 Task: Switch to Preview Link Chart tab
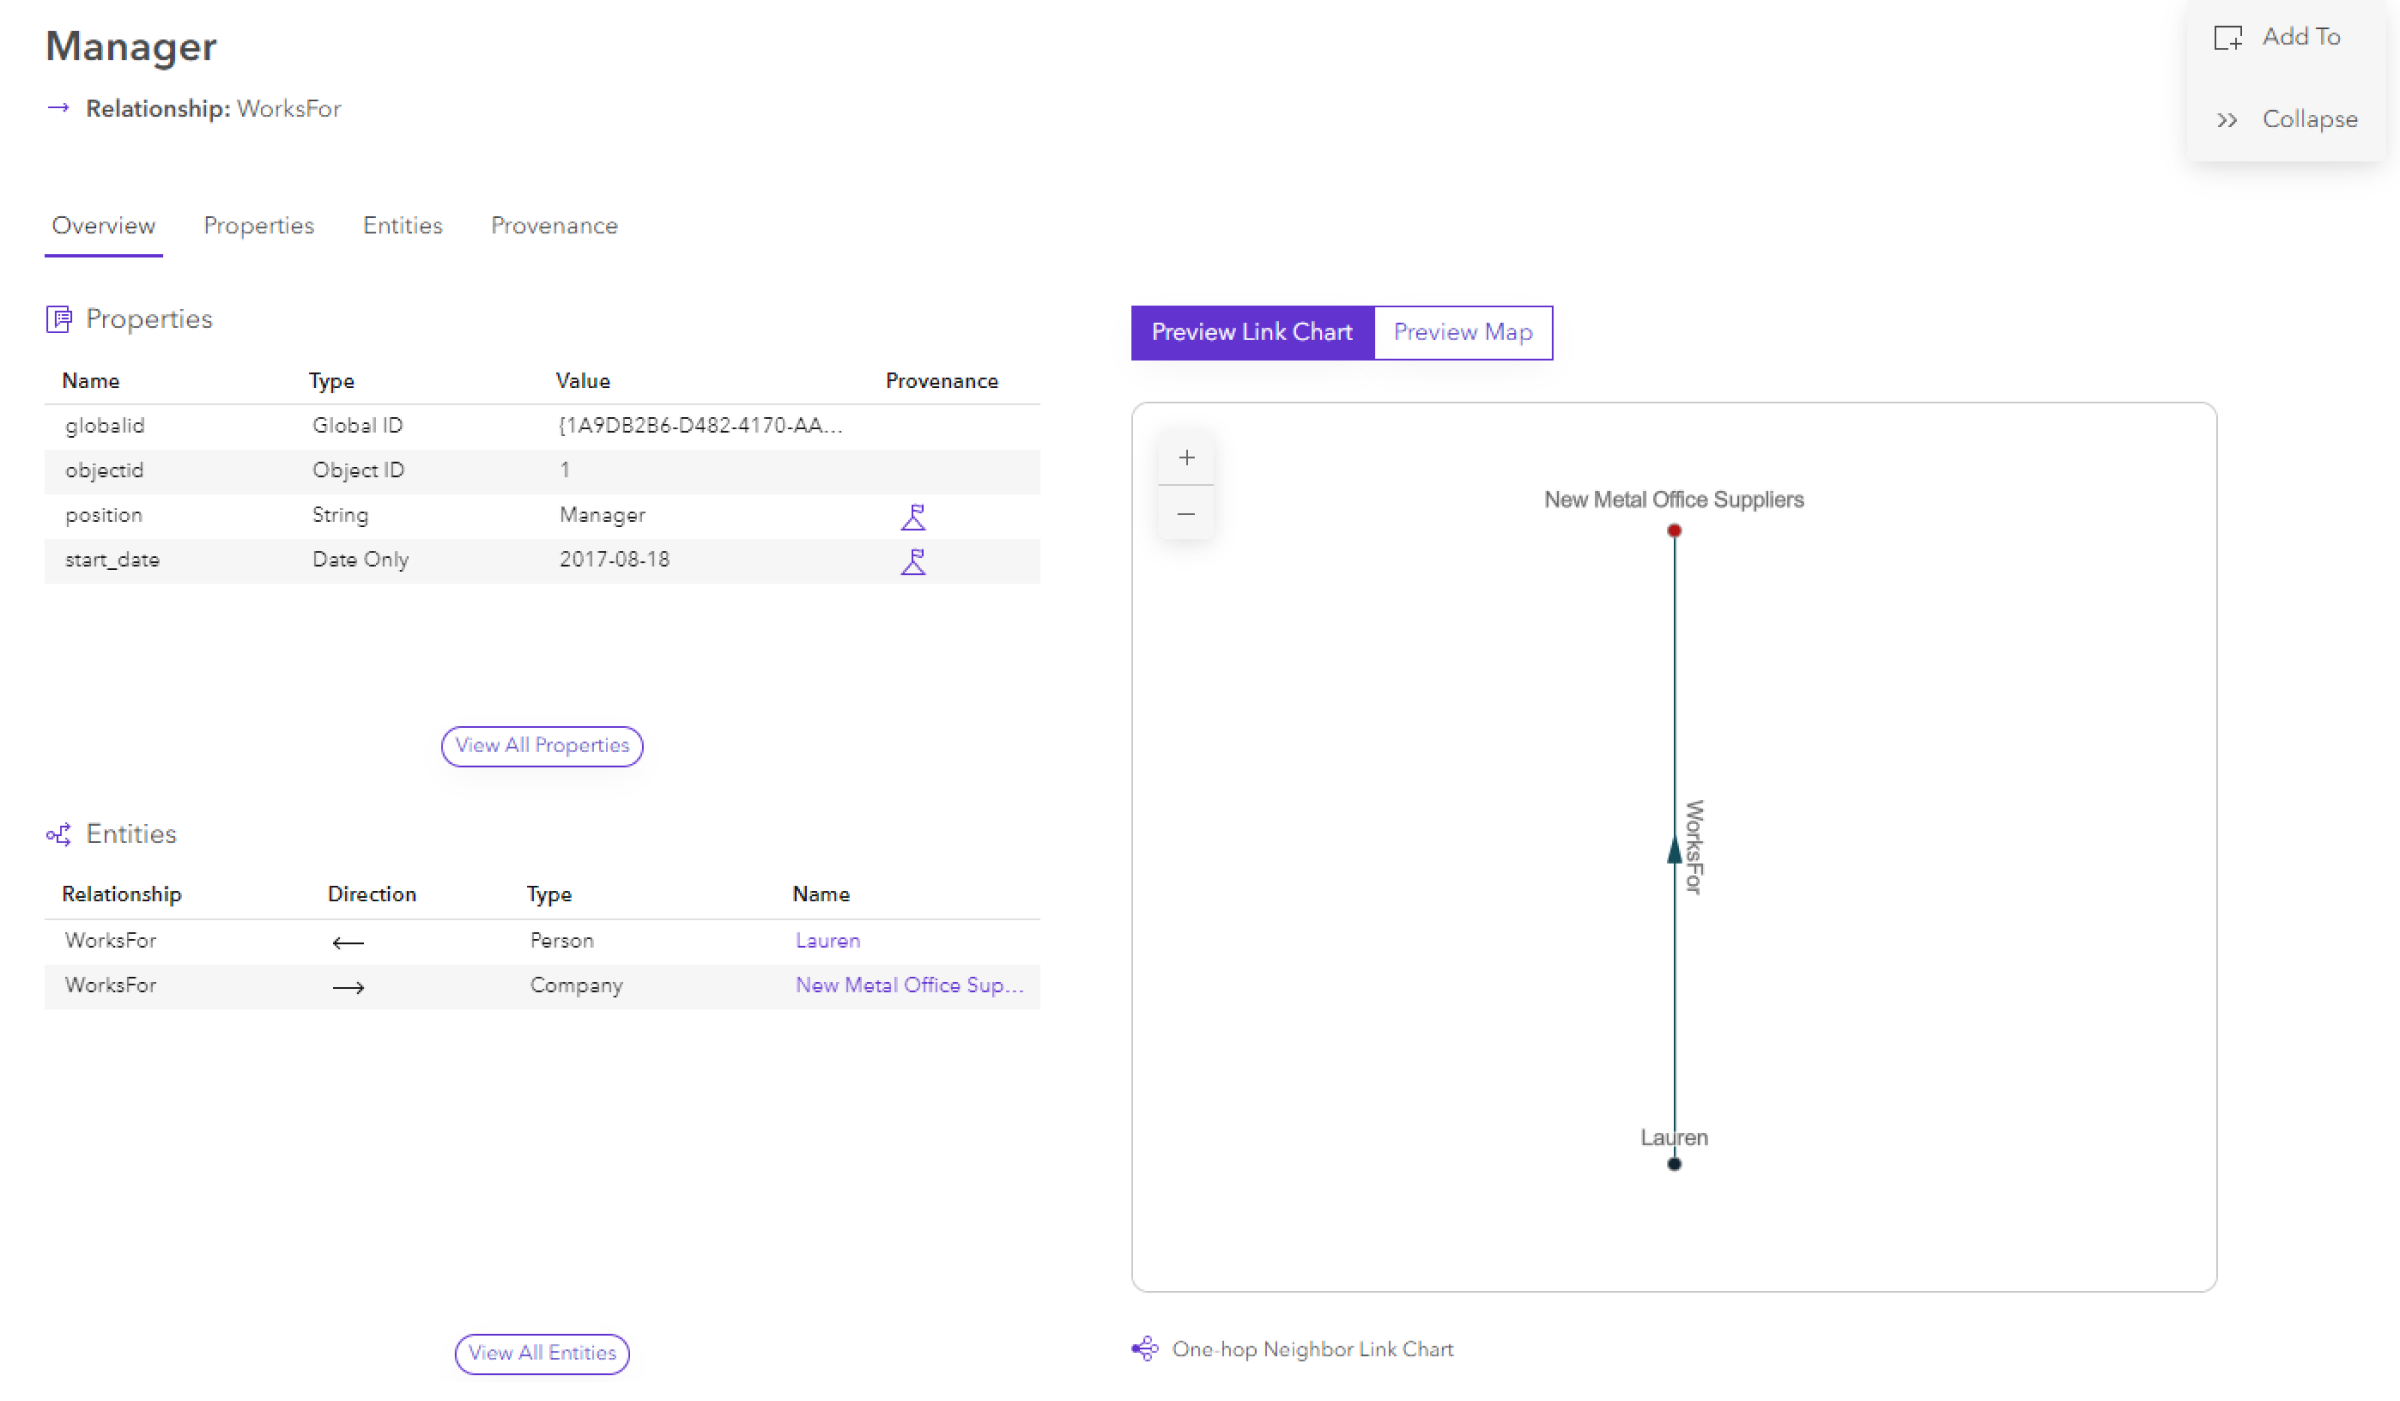click(1253, 334)
